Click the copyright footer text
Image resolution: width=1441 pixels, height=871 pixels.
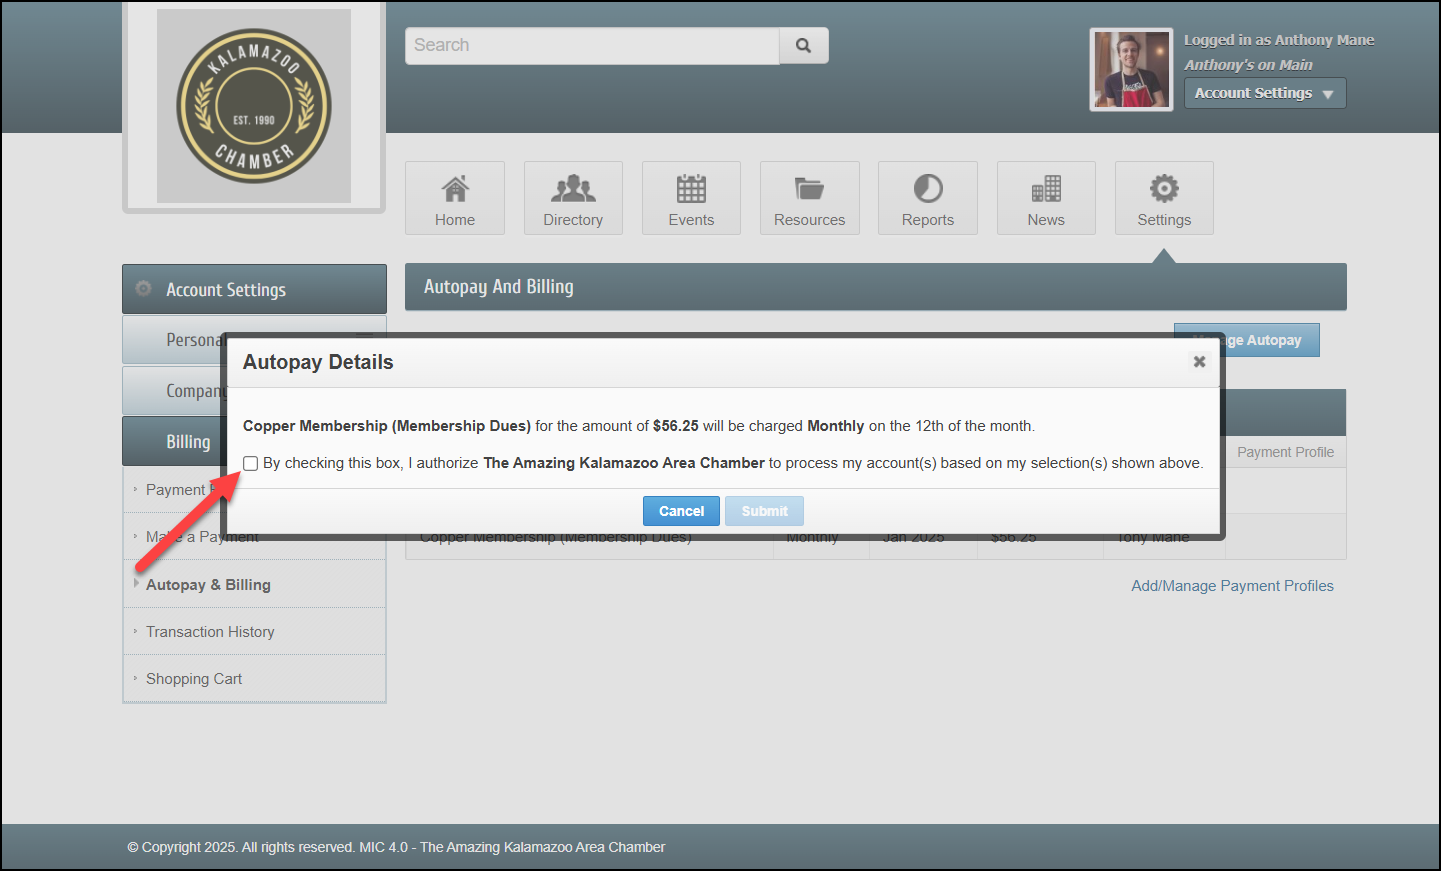(396, 847)
